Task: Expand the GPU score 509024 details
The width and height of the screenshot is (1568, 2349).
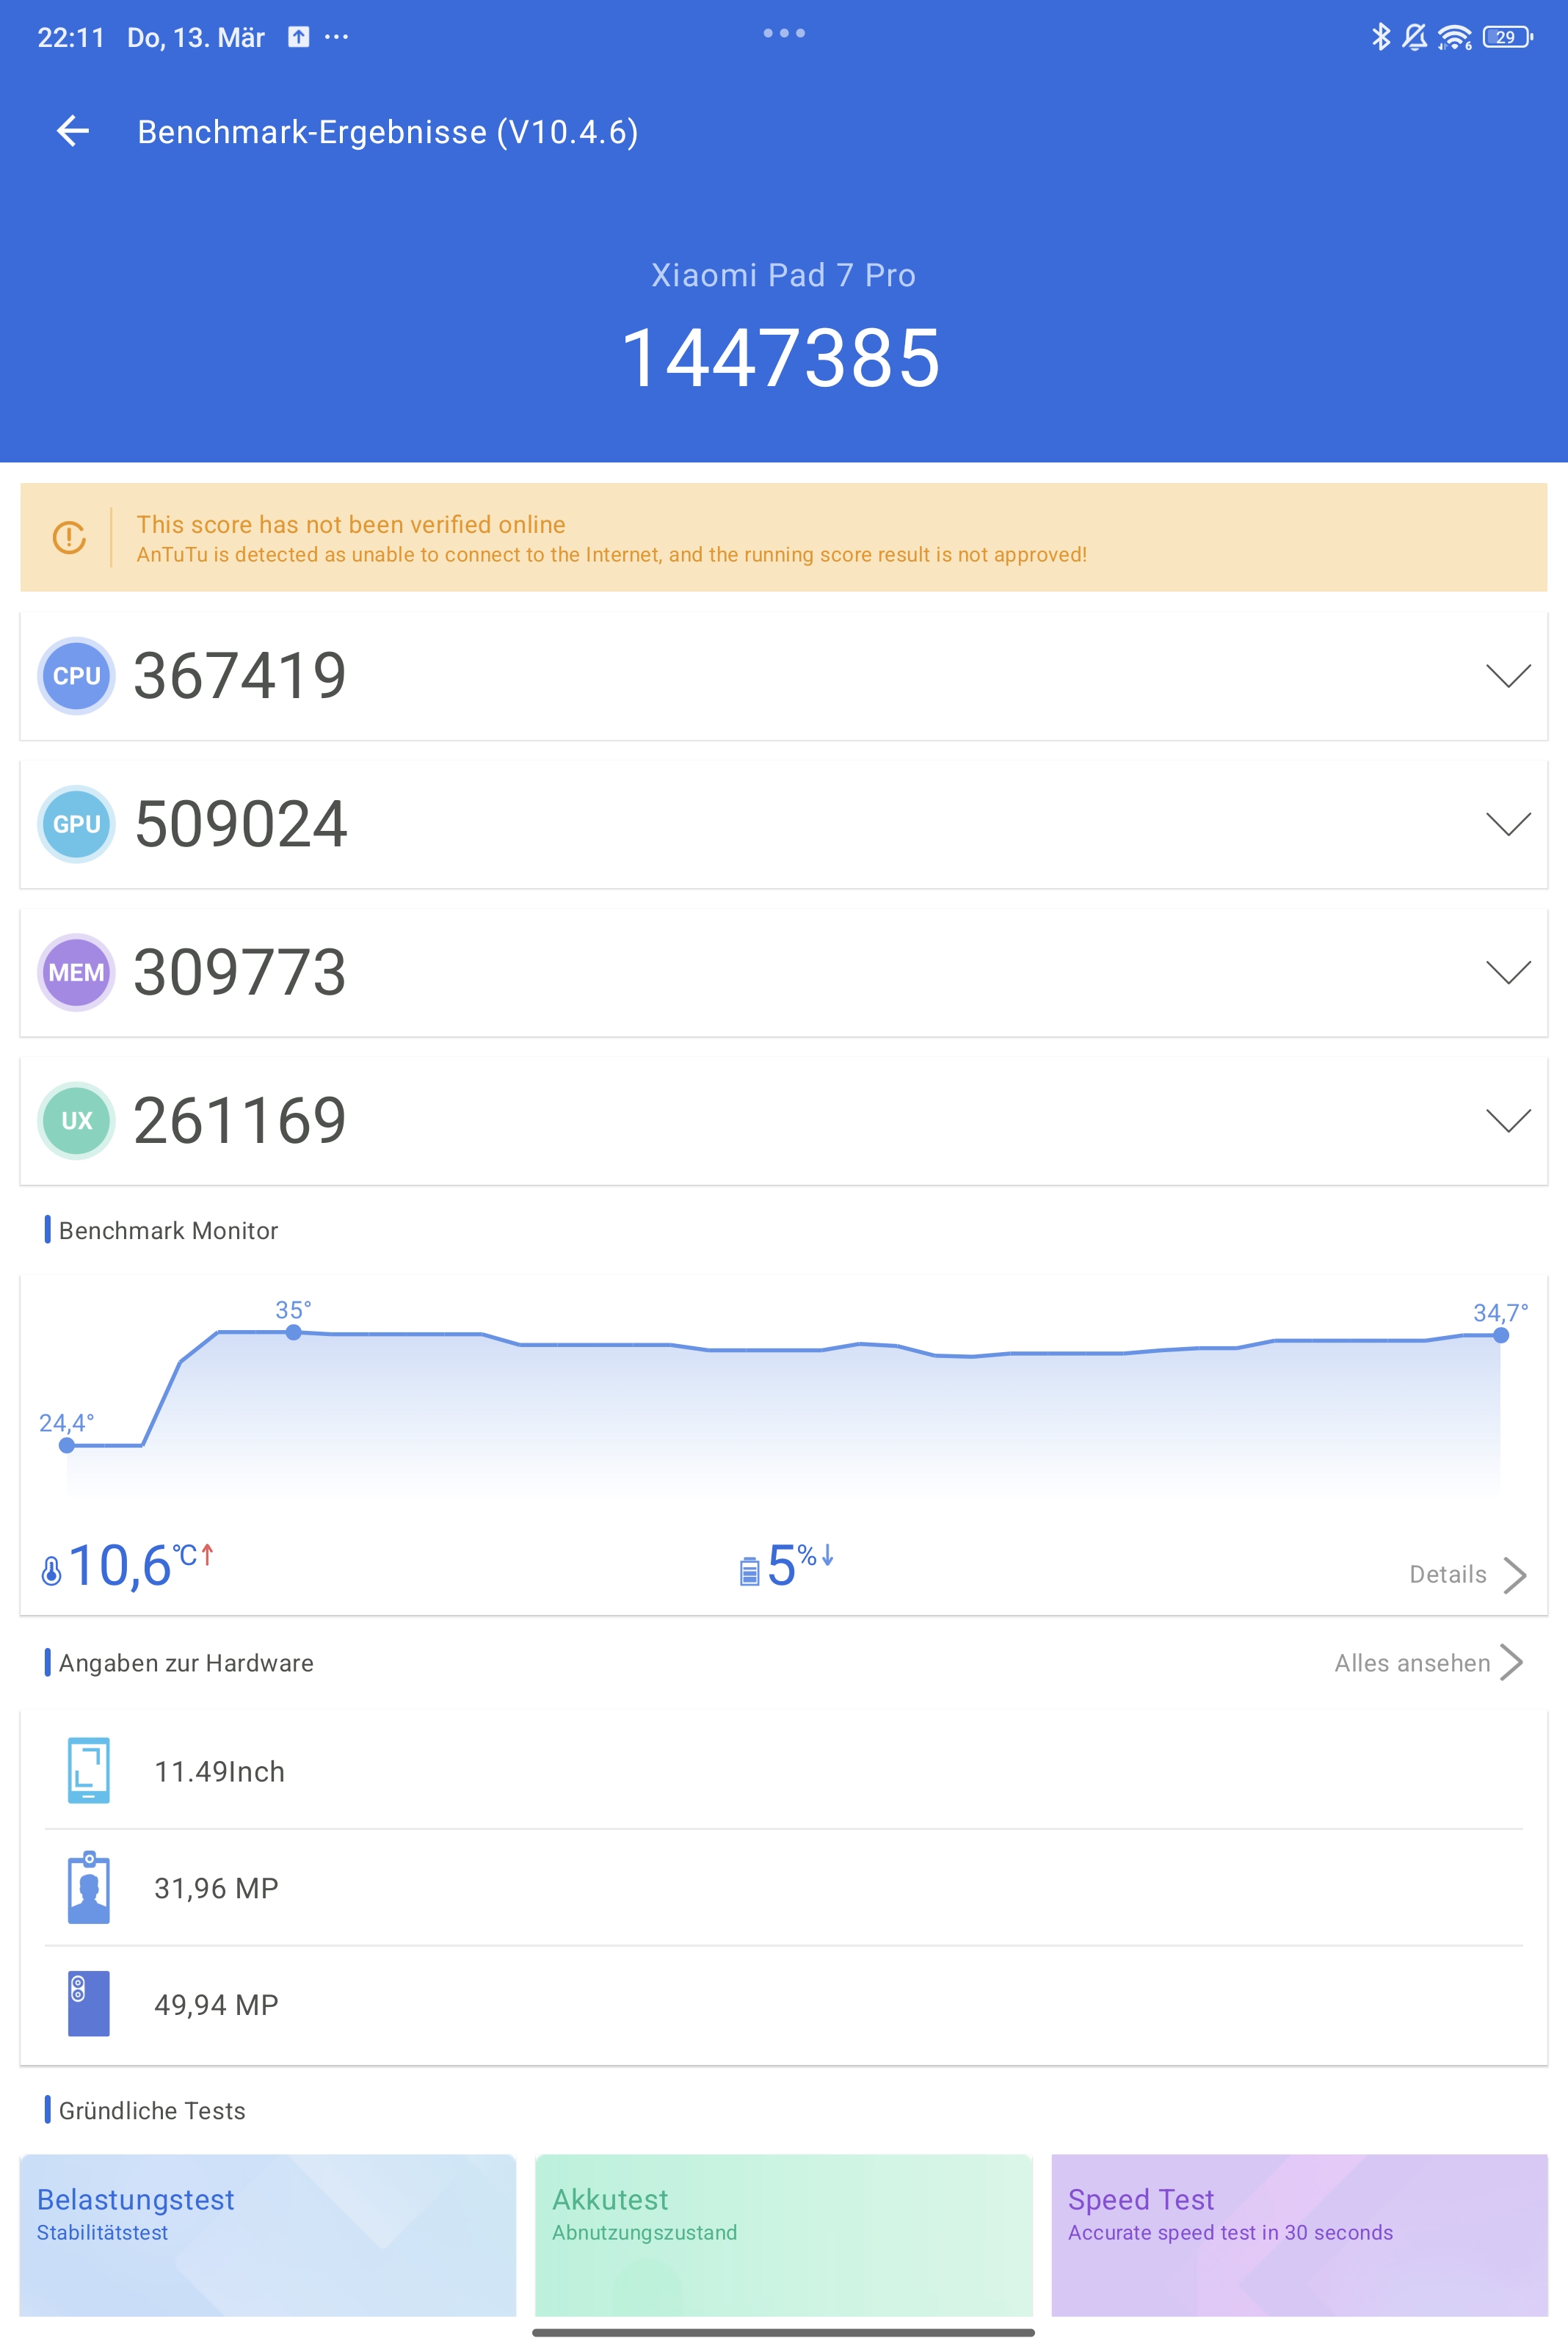Action: [1508, 824]
